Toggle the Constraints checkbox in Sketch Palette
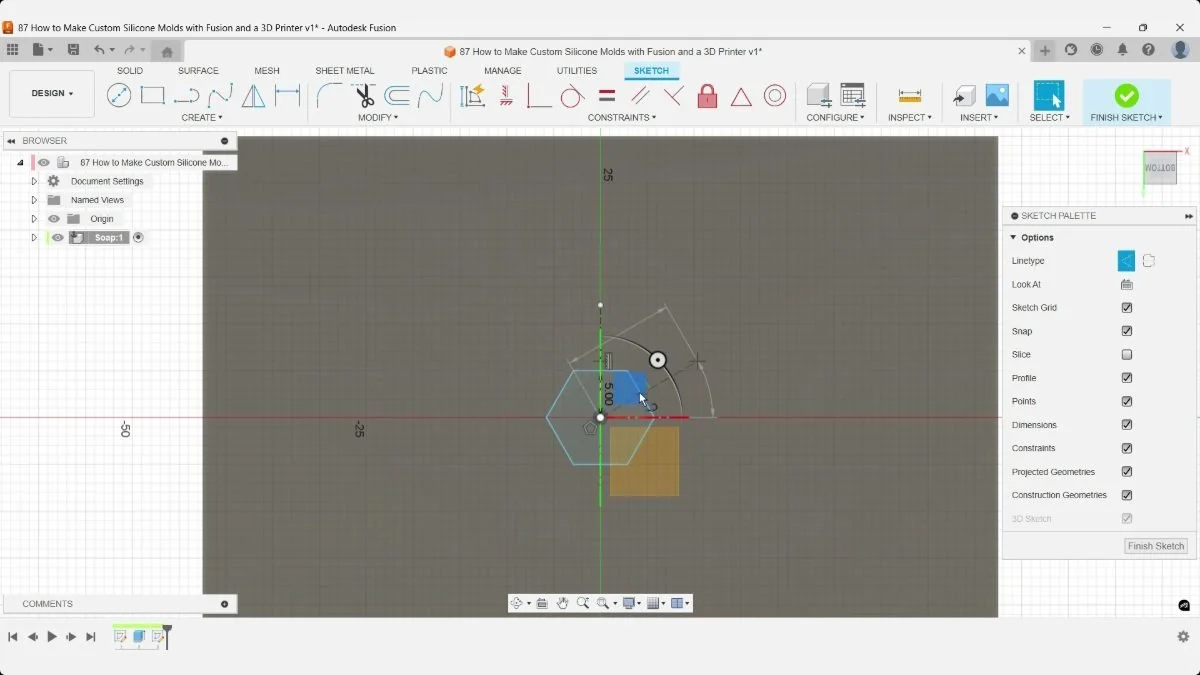Screen dimensions: 1200x675 pyautogui.click(x=1127, y=448)
